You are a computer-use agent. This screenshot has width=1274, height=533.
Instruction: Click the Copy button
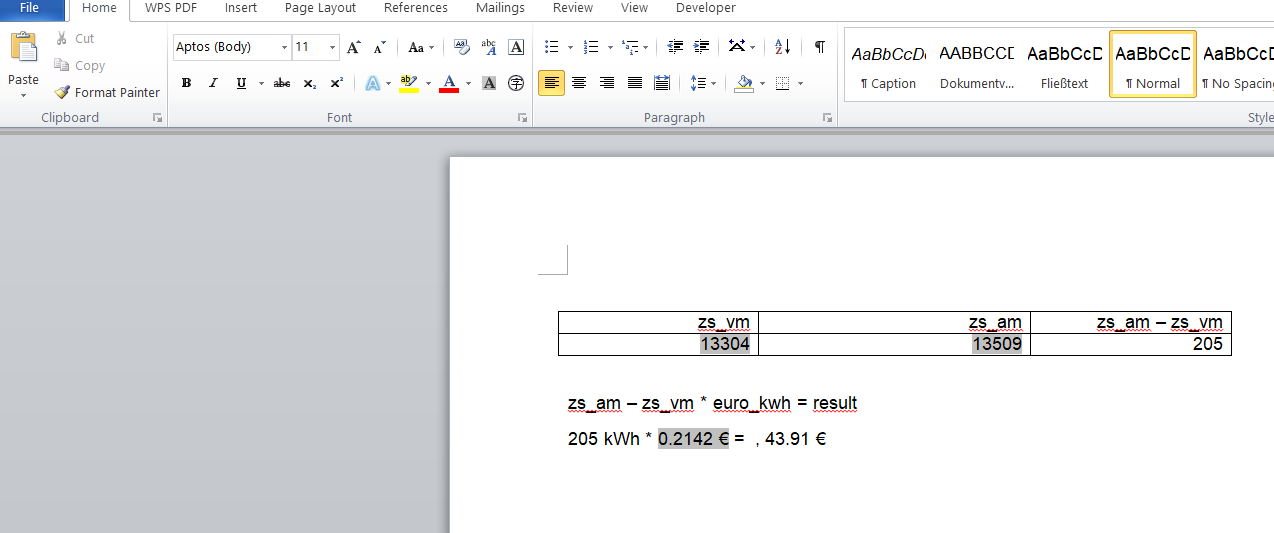coord(78,65)
